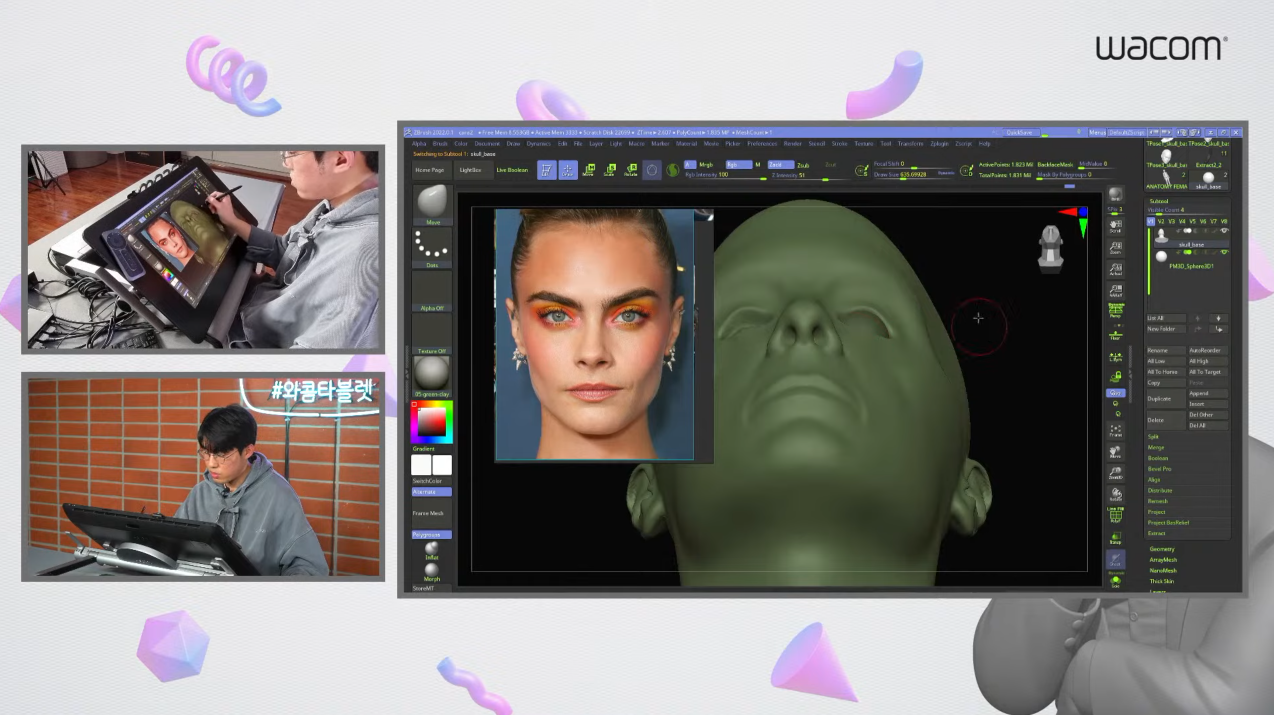Image resolution: width=1274 pixels, height=715 pixels.
Task: Open the green-clay material selector
Action: (432, 376)
